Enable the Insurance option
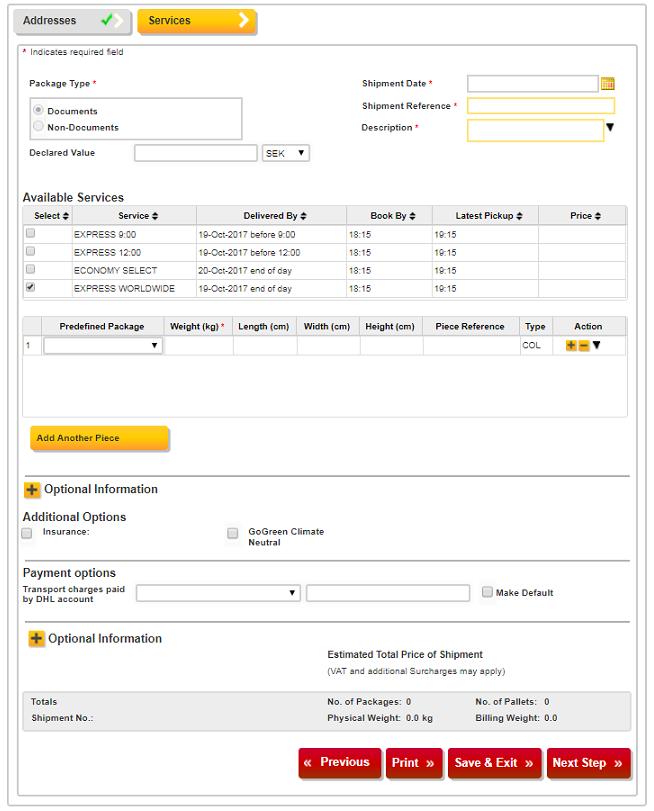The width and height of the screenshot is (654, 811). 27,533
